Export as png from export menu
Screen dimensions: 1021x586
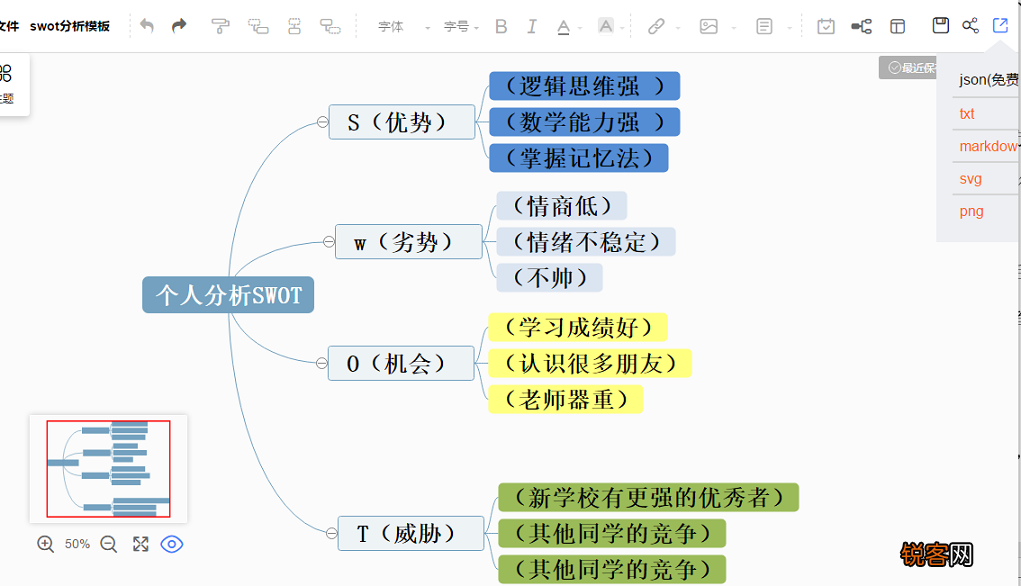pyautogui.click(x=971, y=211)
